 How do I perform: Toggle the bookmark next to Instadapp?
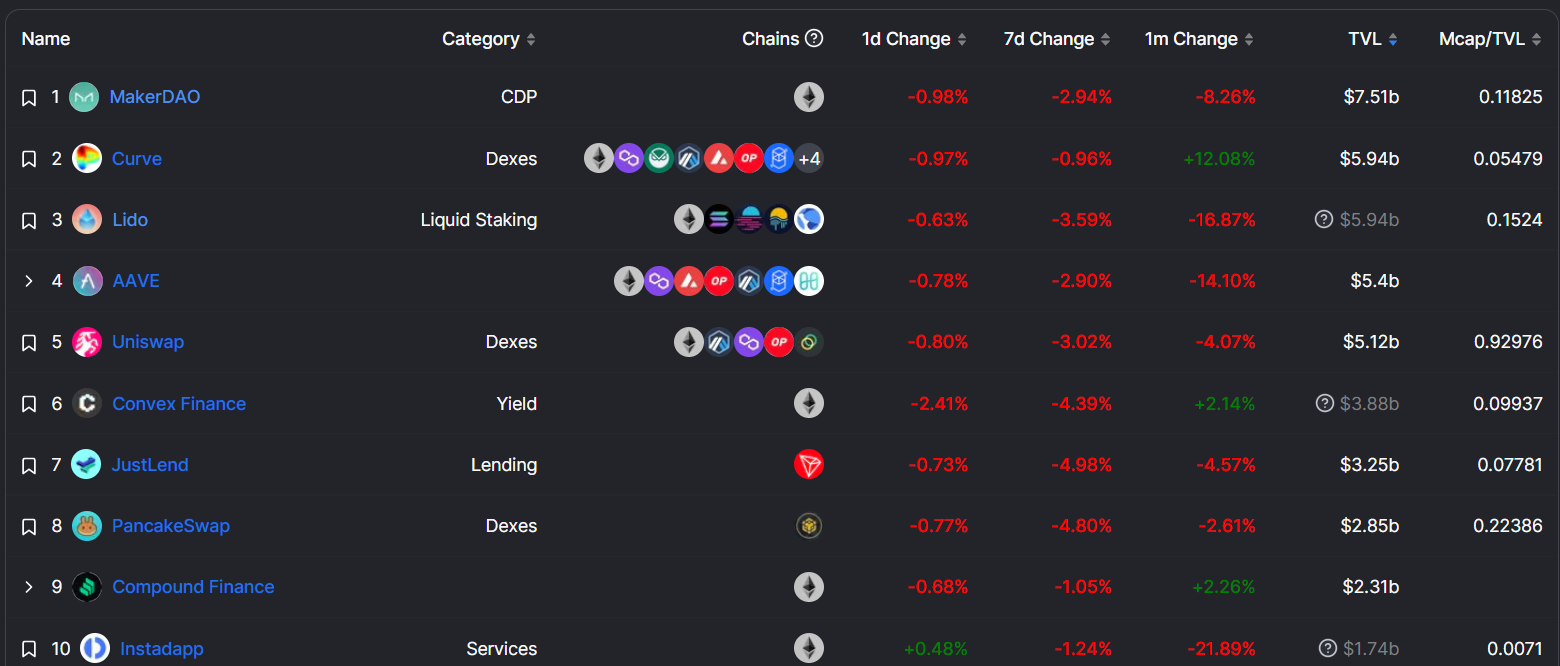[29, 649]
